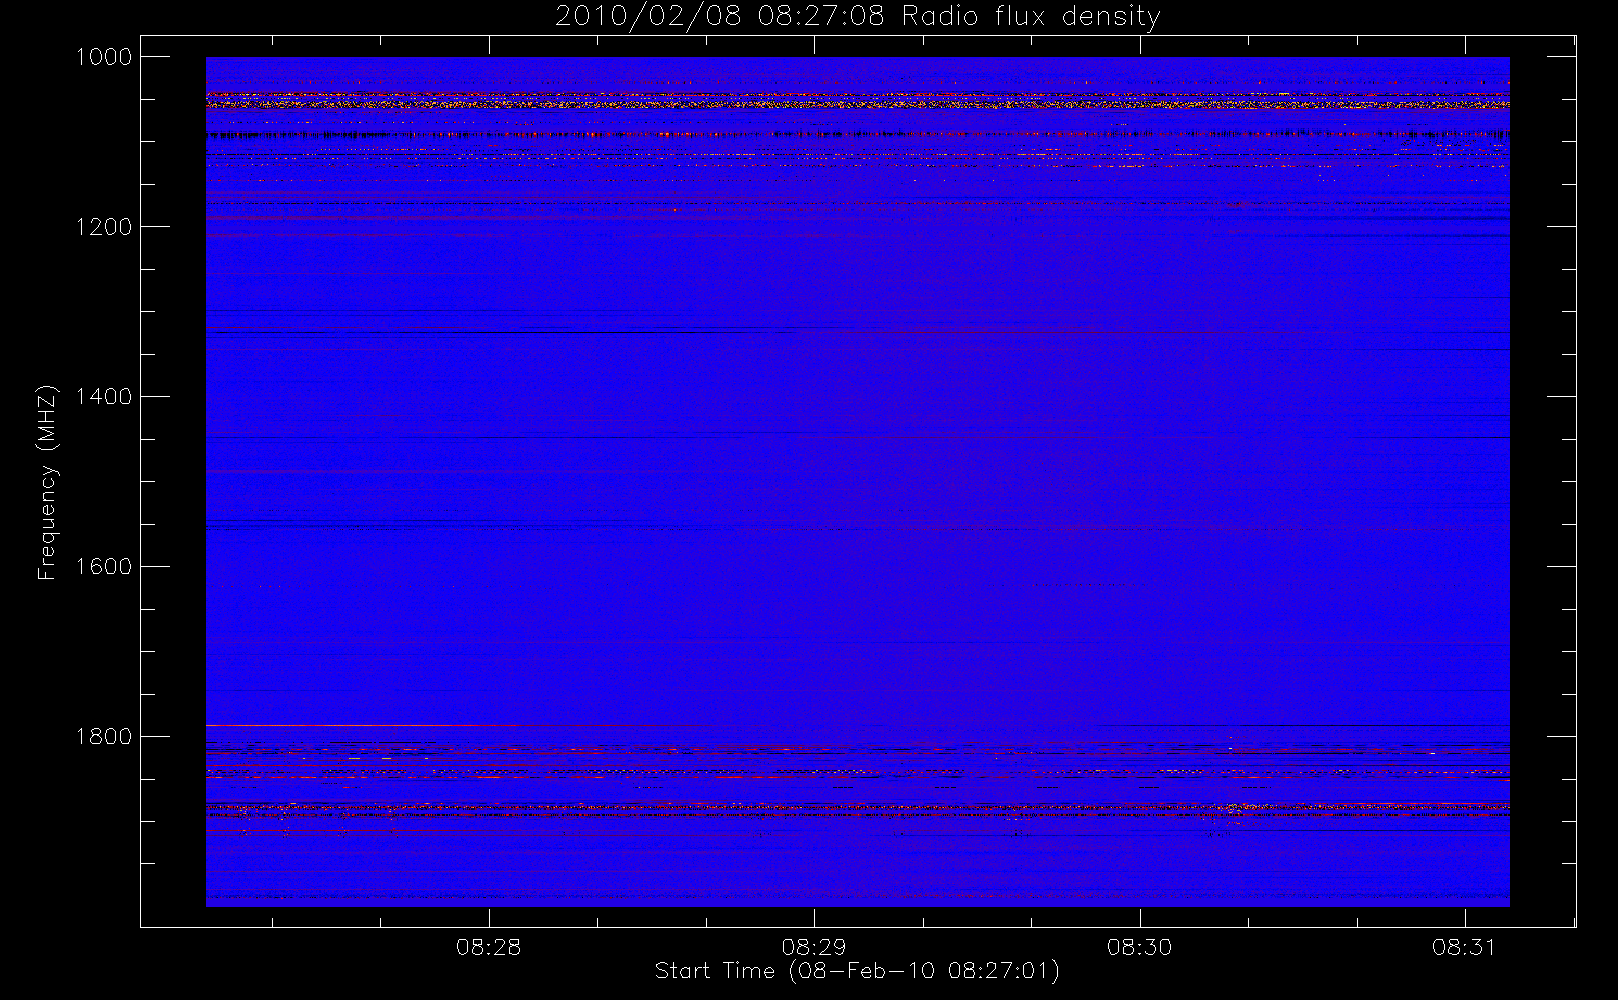Click the 08:31 time tick label
The image size is (1618, 1000).
1464,947
